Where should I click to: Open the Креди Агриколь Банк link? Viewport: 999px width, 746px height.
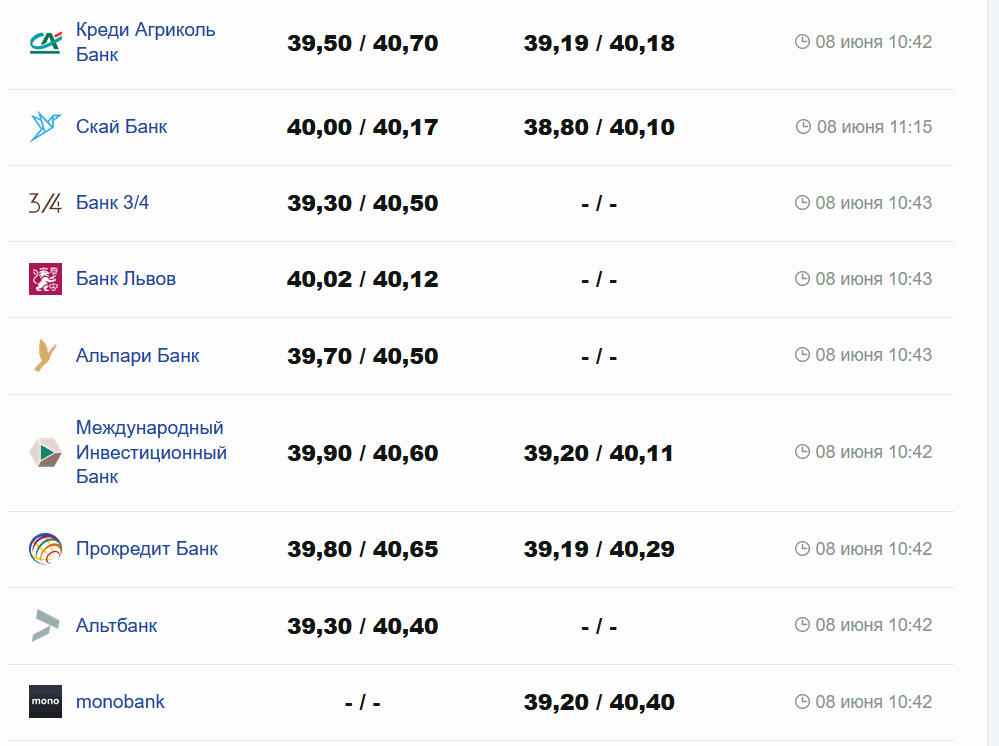pos(145,42)
